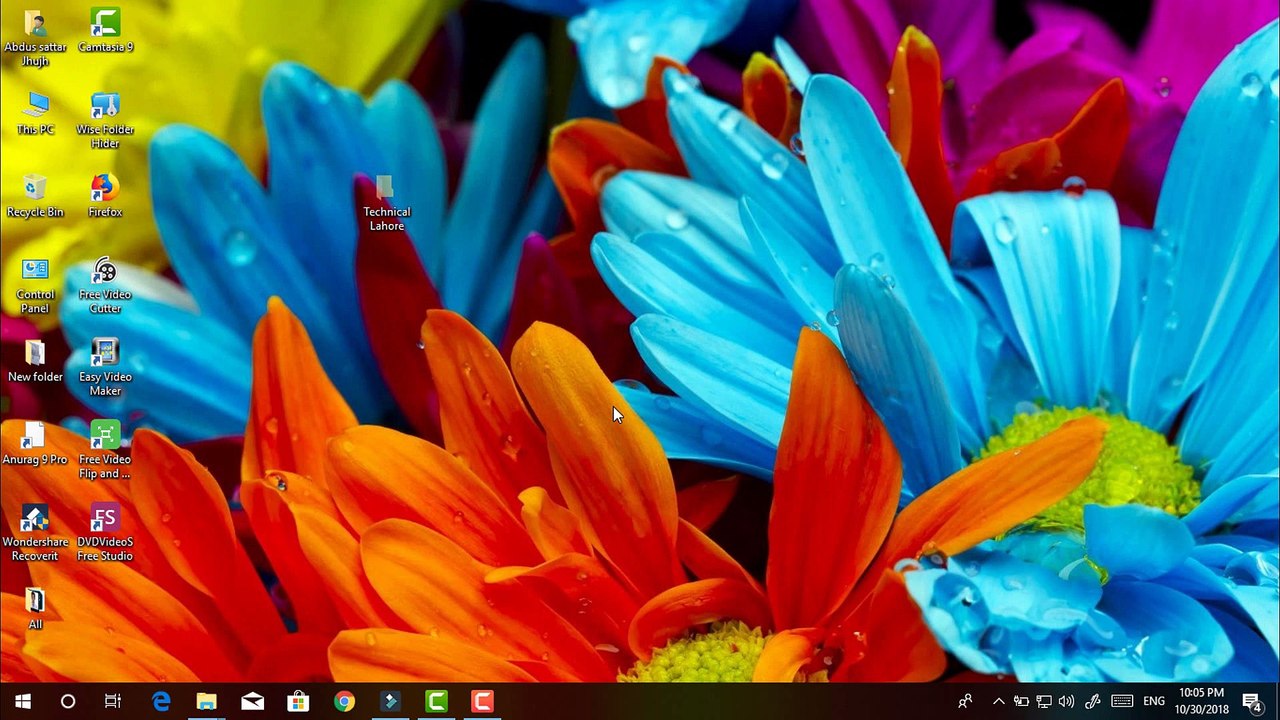Open the volume speaker control
Image resolution: width=1280 pixels, height=720 pixels.
coord(1066,701)
